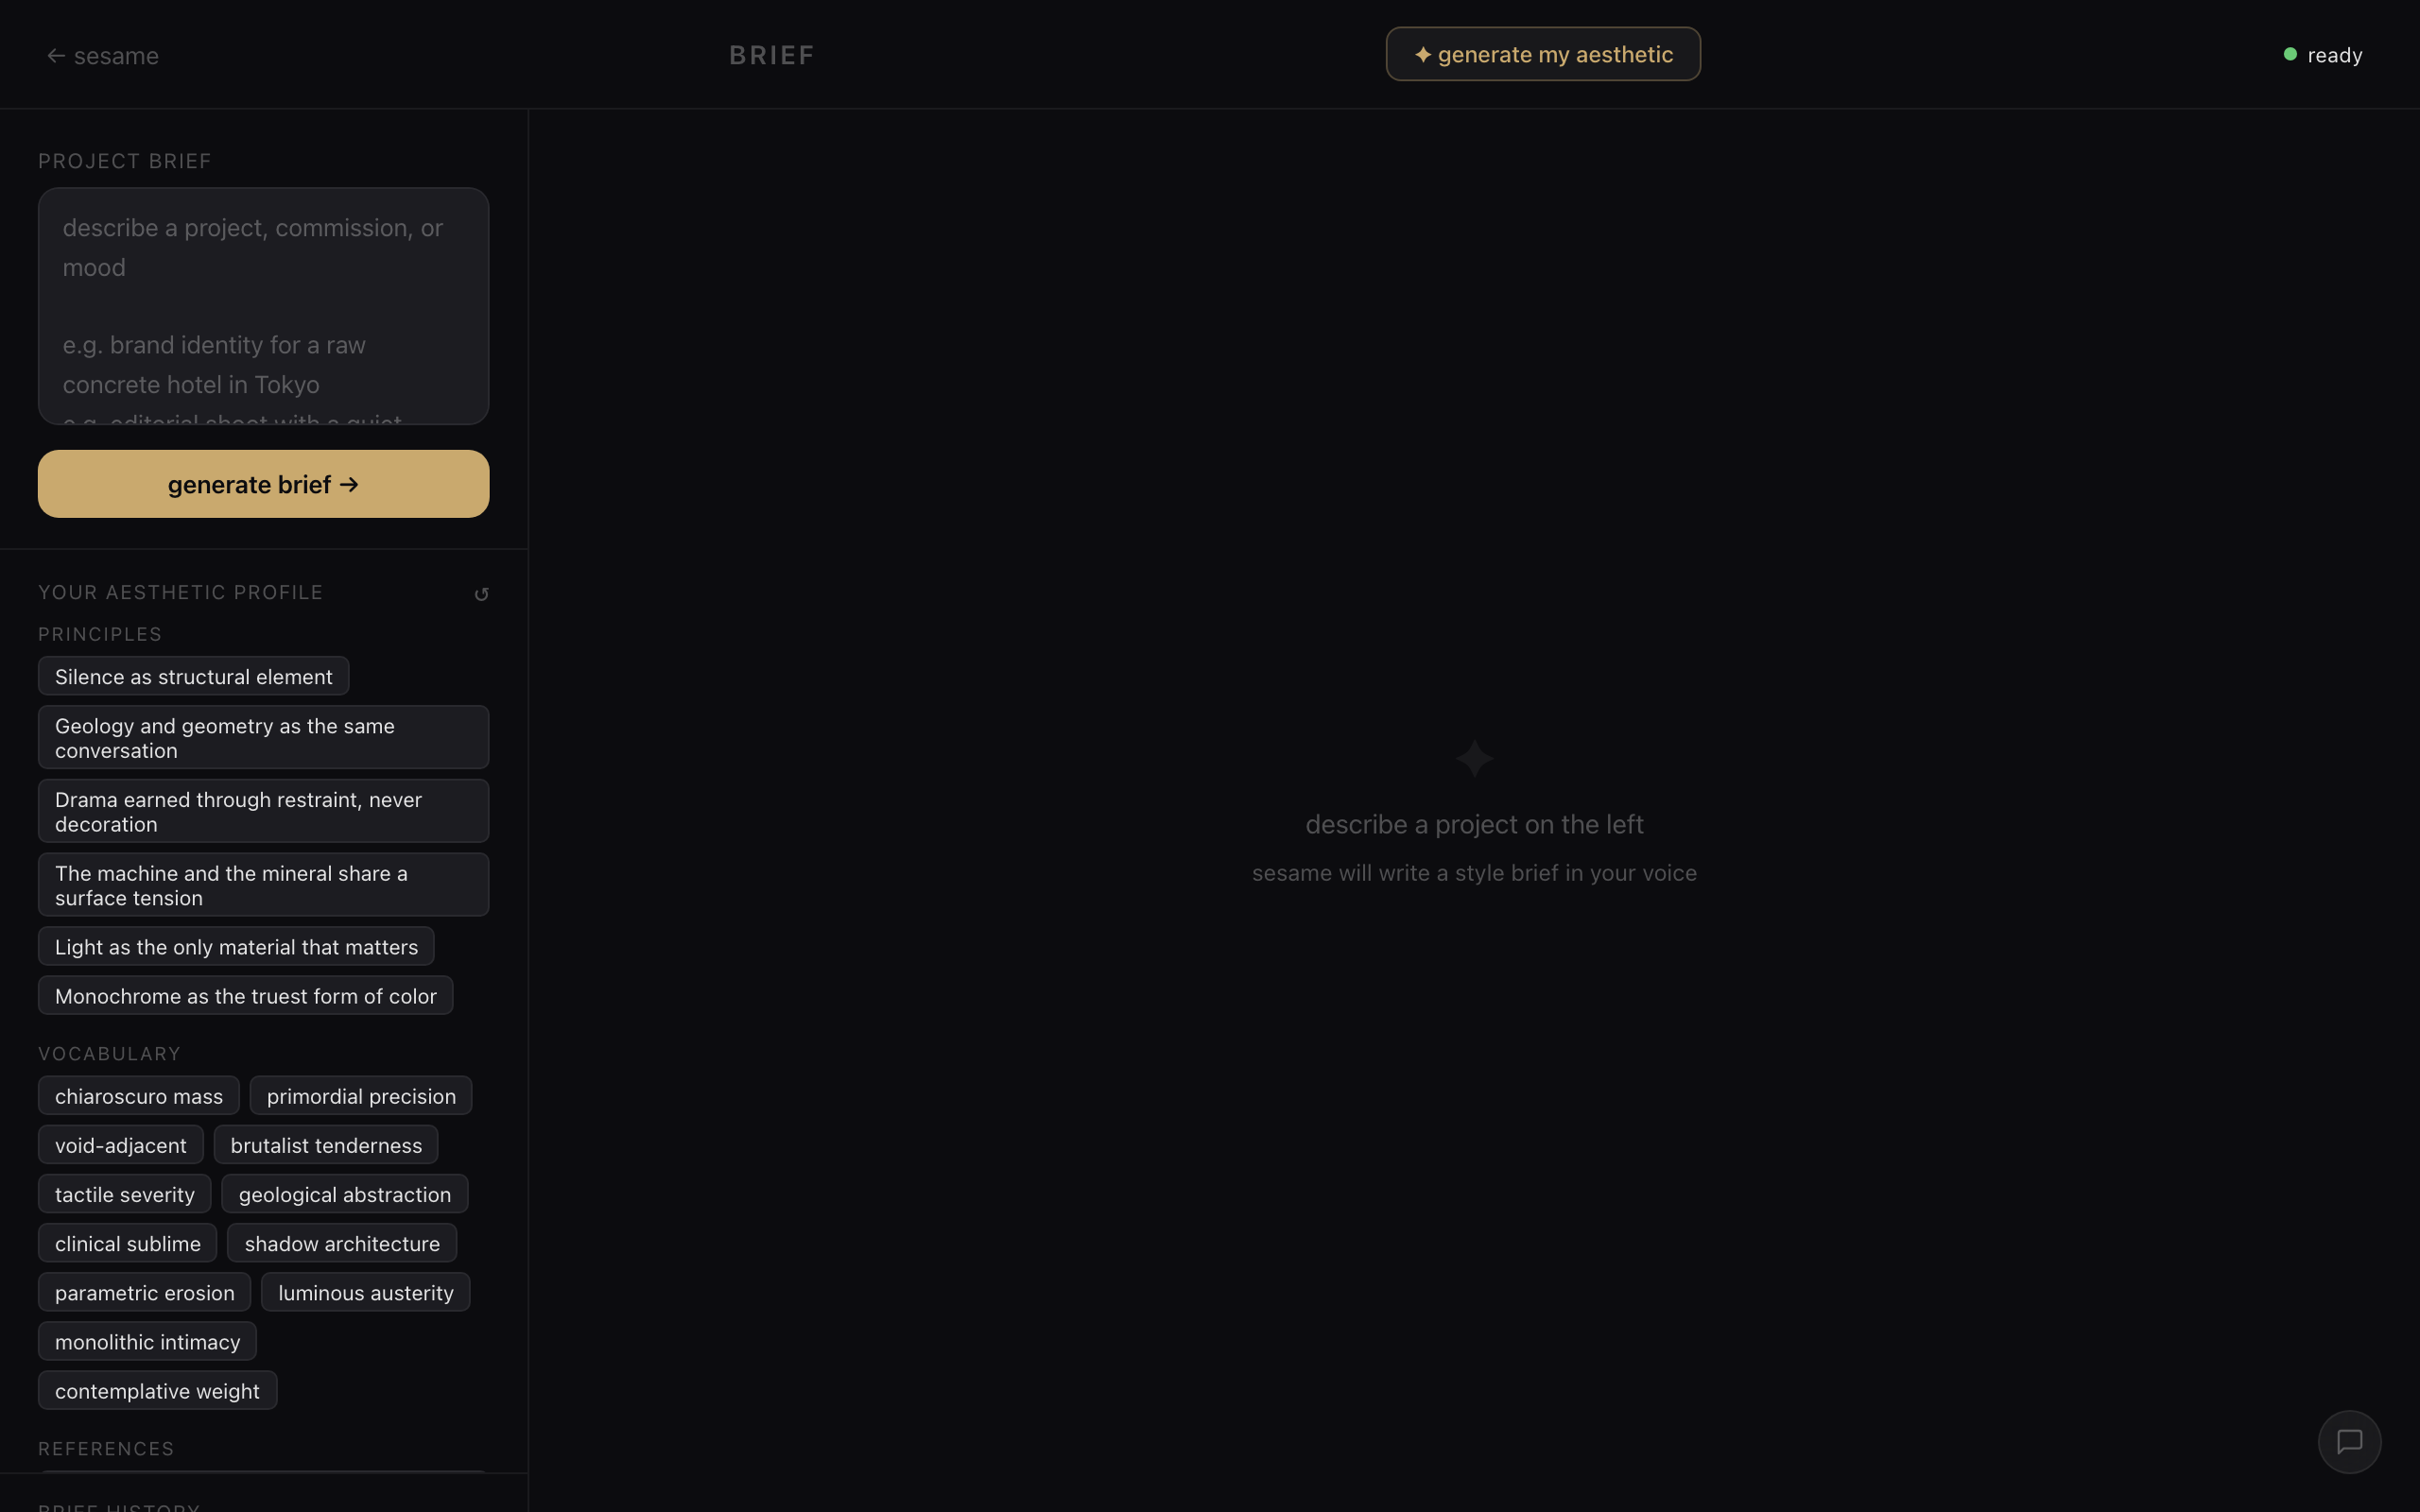Go back to sesame home link

103,56
